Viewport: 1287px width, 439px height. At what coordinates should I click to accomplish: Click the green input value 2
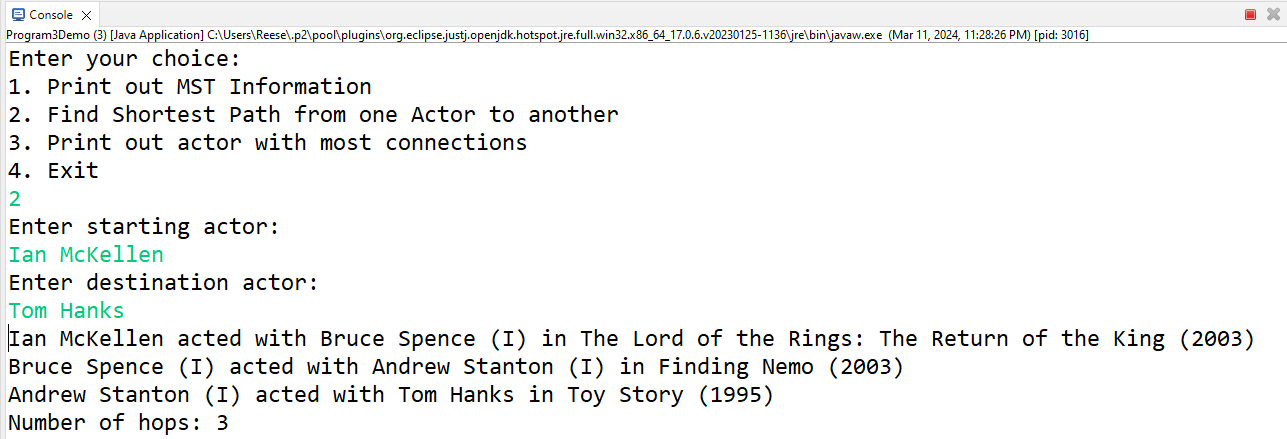pyautogui.click(x=15, y=199)
